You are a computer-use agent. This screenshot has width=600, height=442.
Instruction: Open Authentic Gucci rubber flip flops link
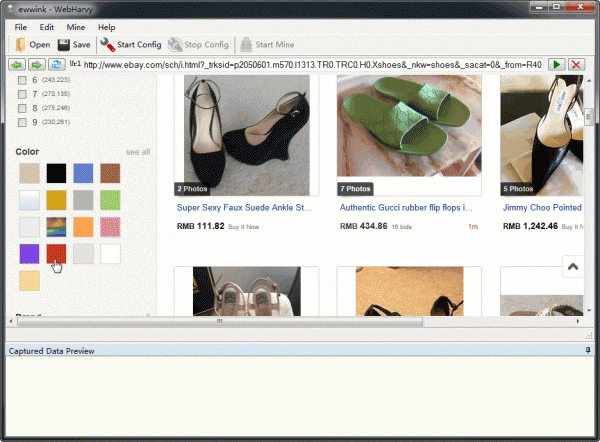click(406, 207)
